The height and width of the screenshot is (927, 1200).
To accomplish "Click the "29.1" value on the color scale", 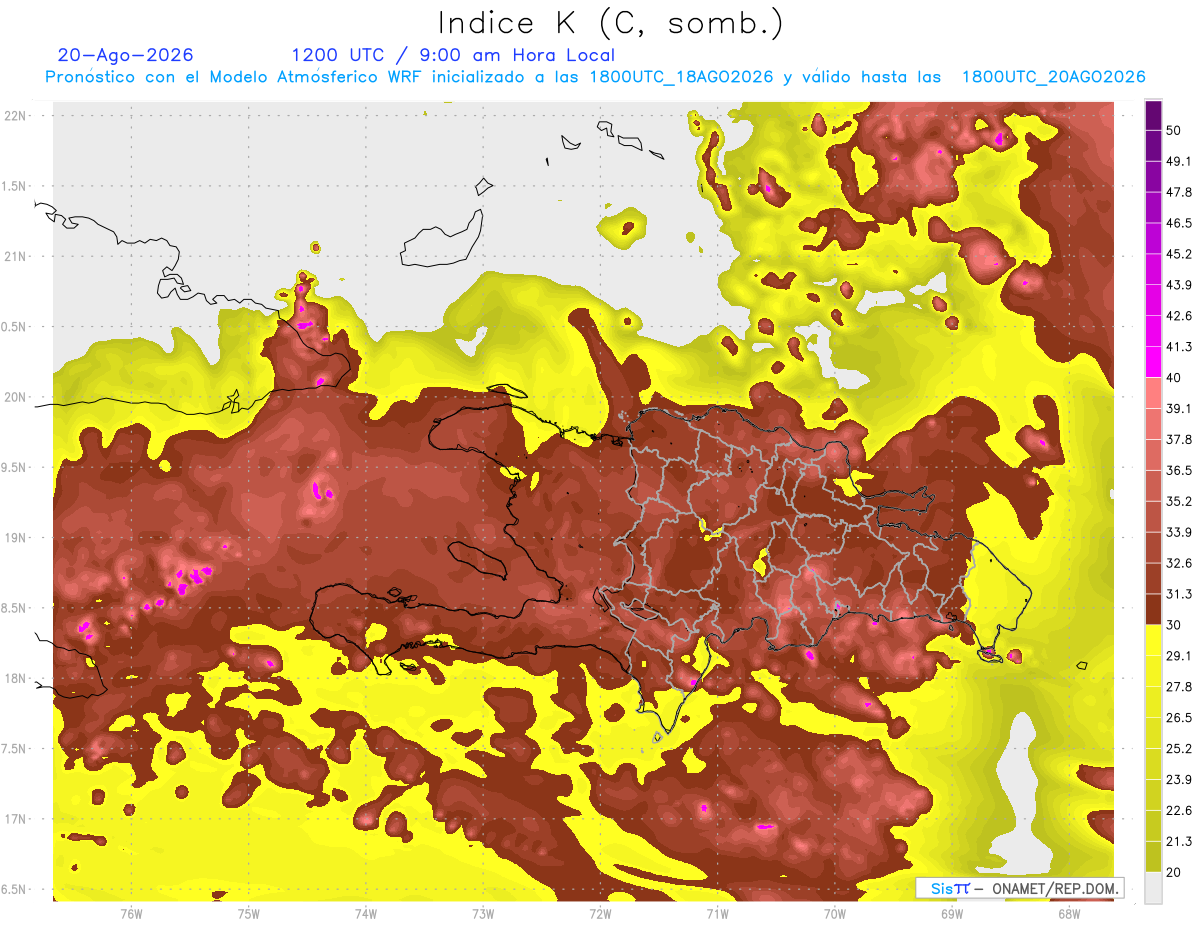I will click(1179, 655).
